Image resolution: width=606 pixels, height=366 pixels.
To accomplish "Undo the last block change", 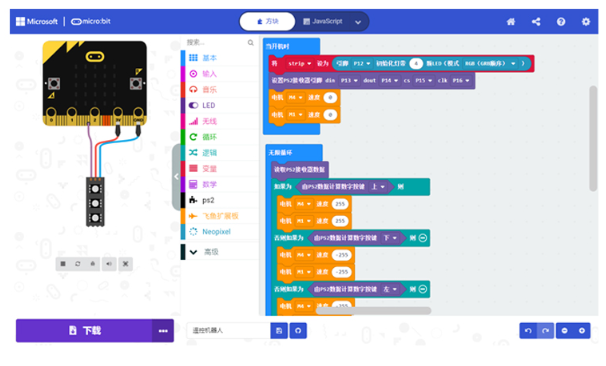I will pos(528,330).
